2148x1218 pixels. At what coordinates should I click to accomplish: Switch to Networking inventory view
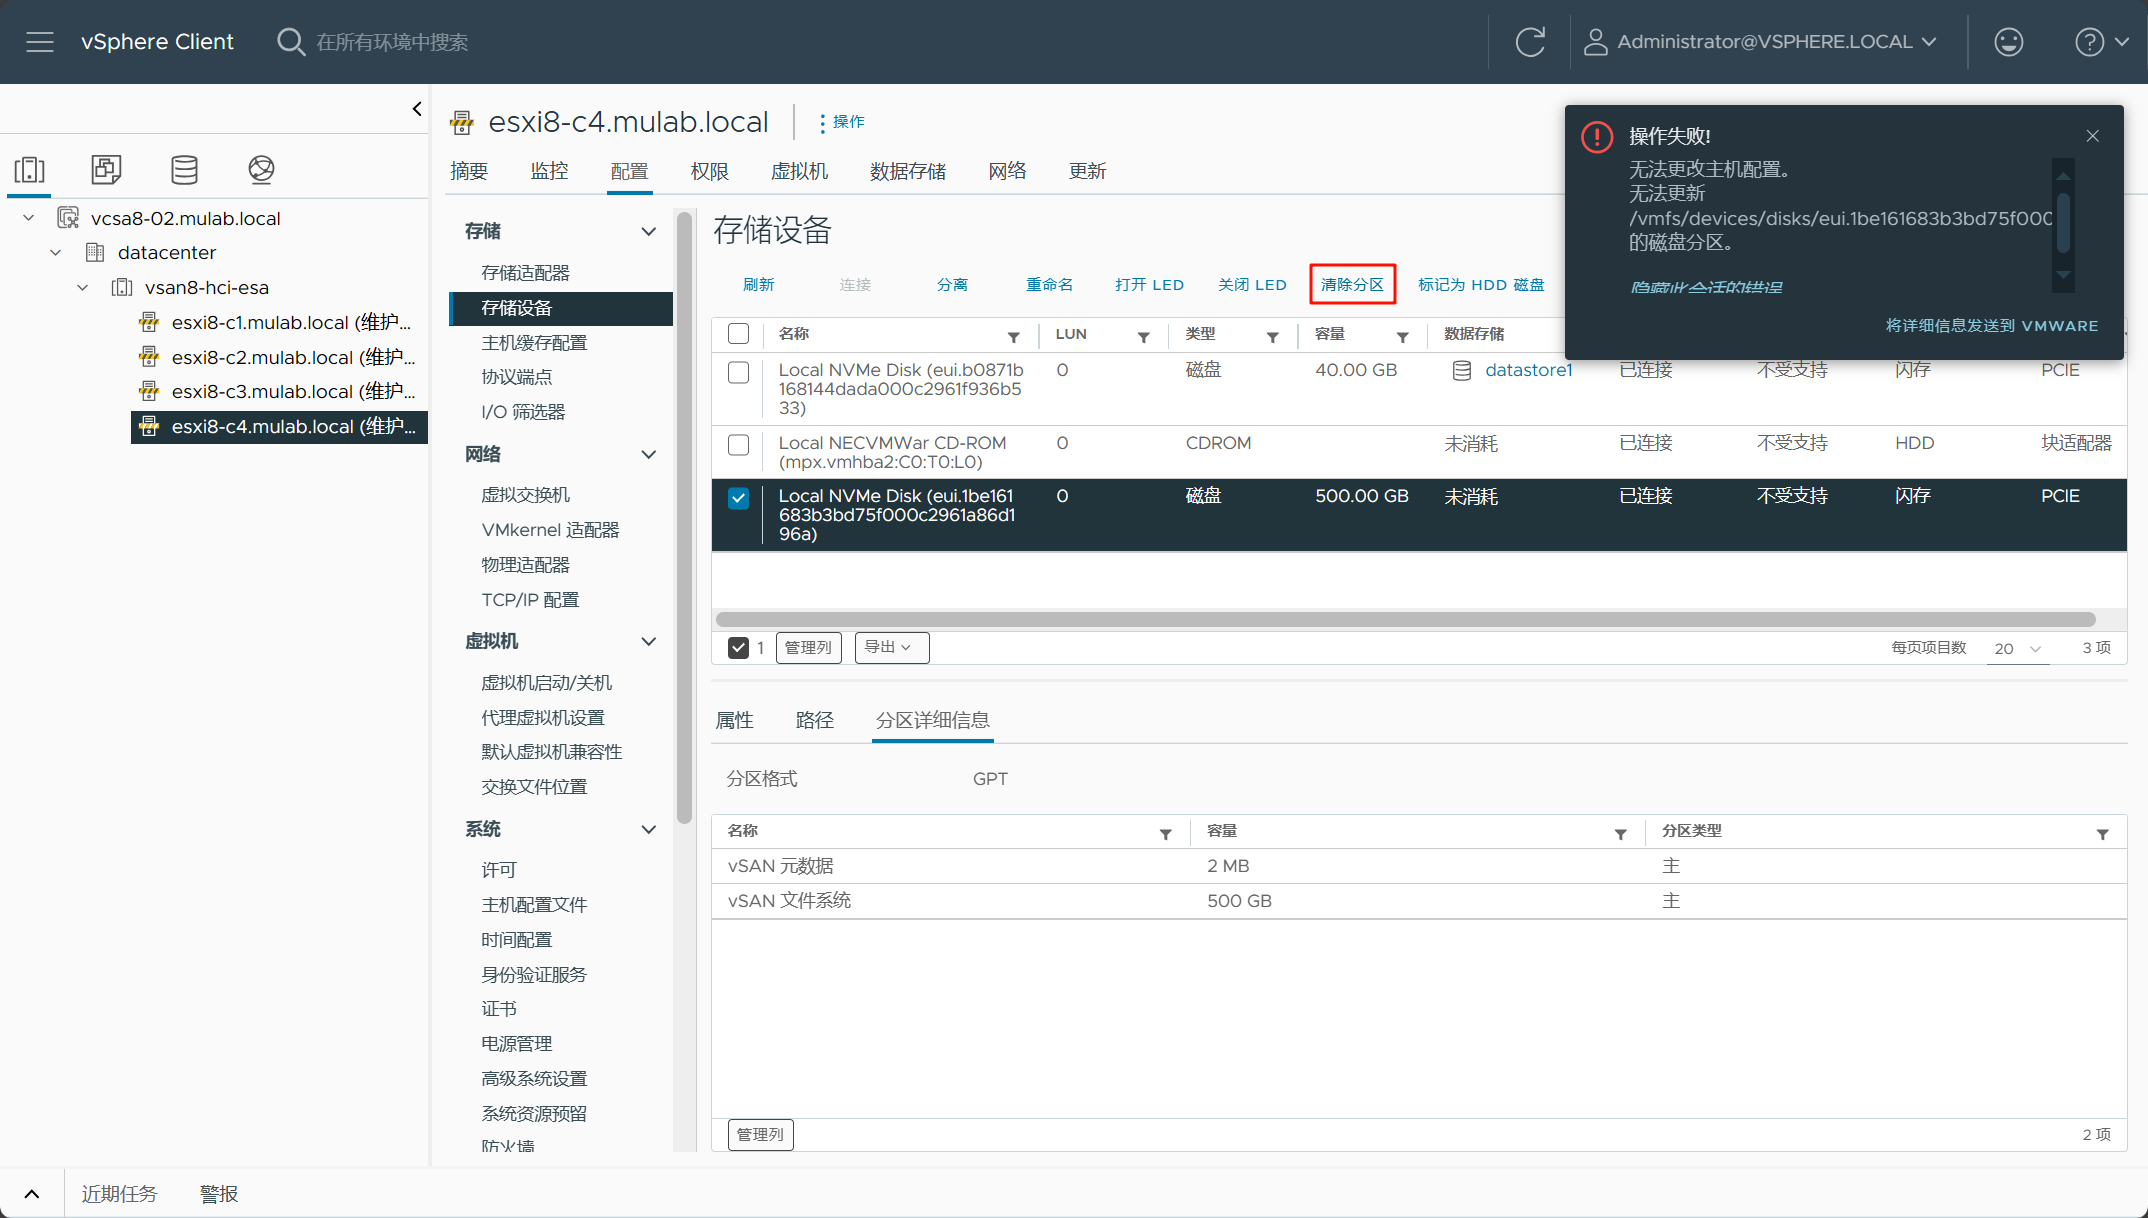click(261, 169)
